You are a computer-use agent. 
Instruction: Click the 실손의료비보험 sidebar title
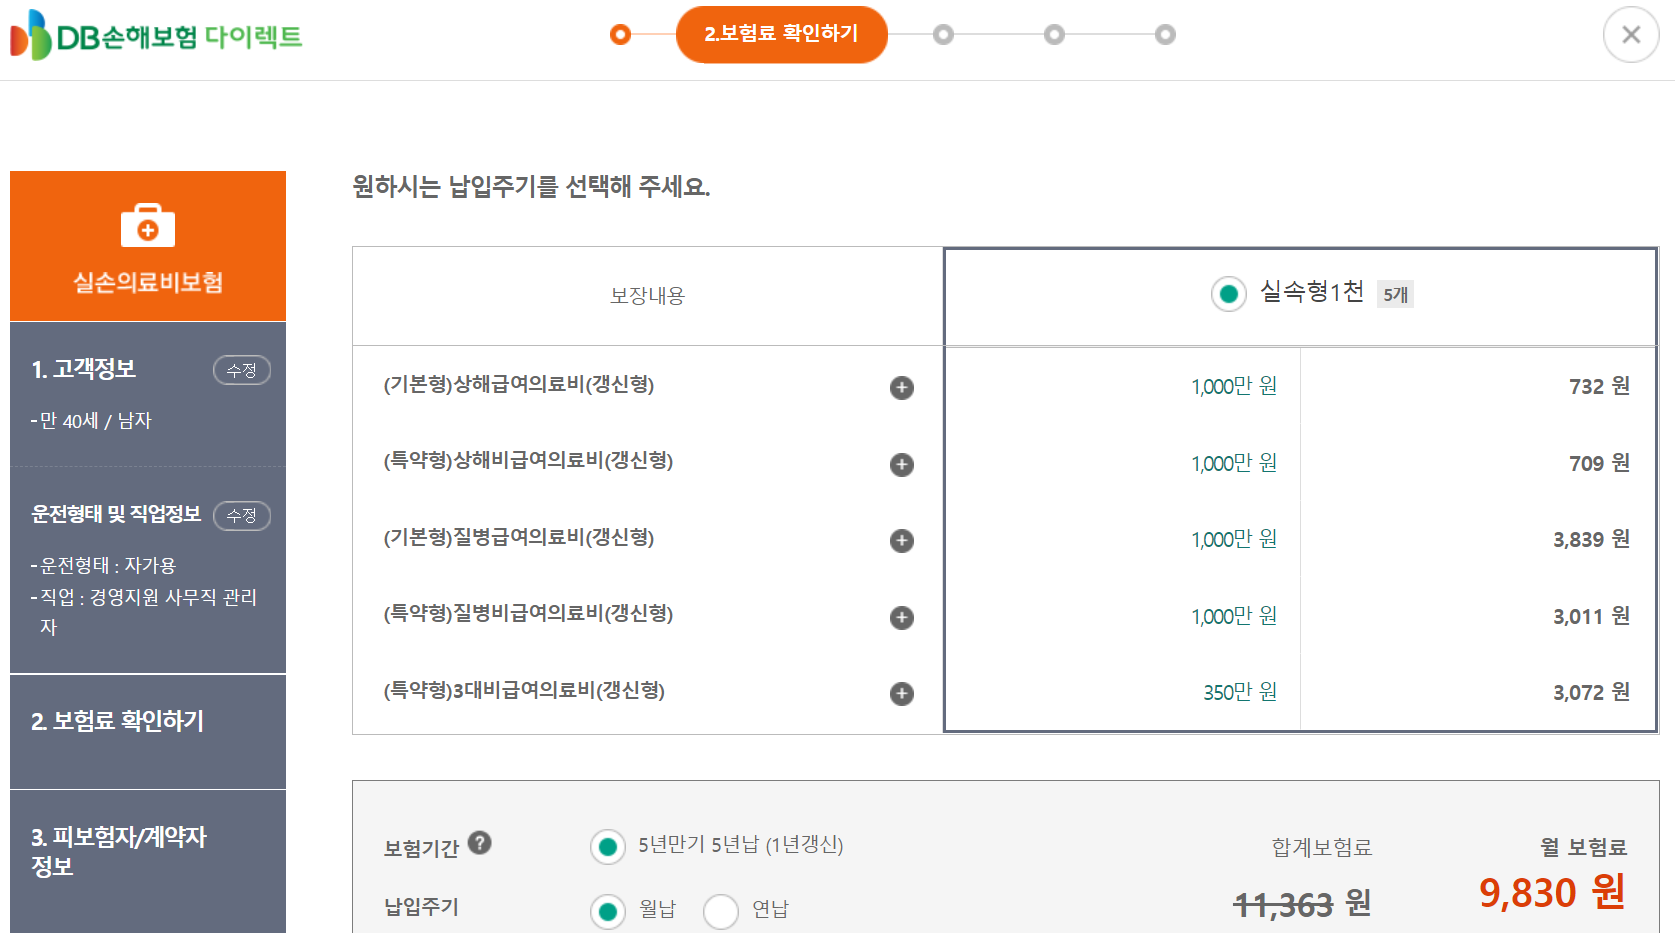coord(148,282)
